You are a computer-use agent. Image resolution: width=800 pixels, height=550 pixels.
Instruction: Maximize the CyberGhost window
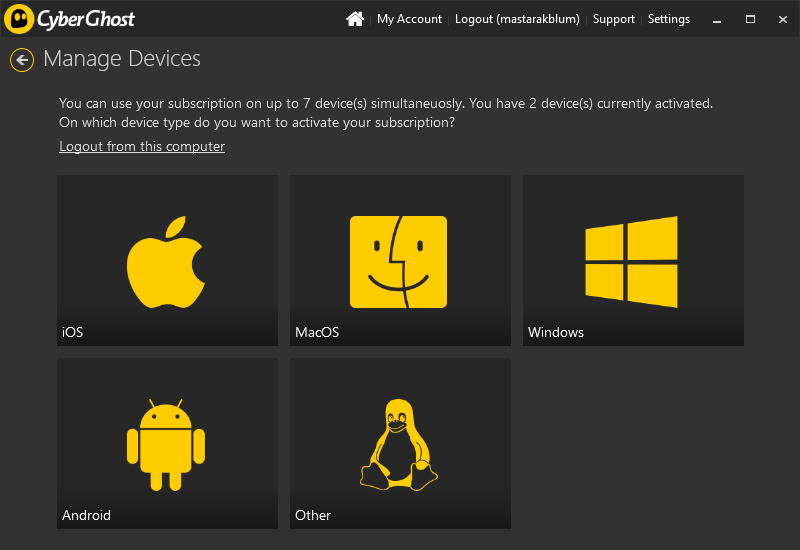(x=750, y=19)
